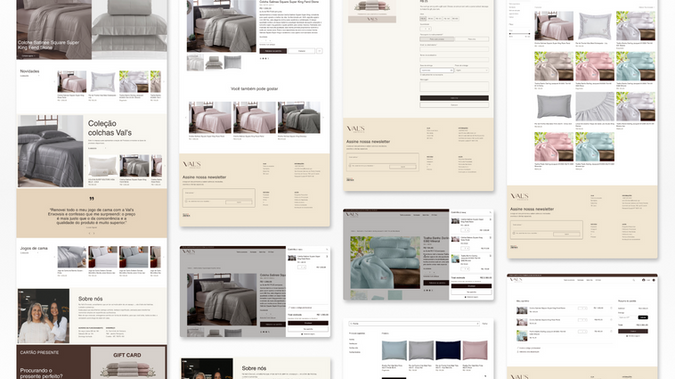Click the newsletter email field in the gift card page footer
The image size is (675, 379).
(x=383, y=158)
